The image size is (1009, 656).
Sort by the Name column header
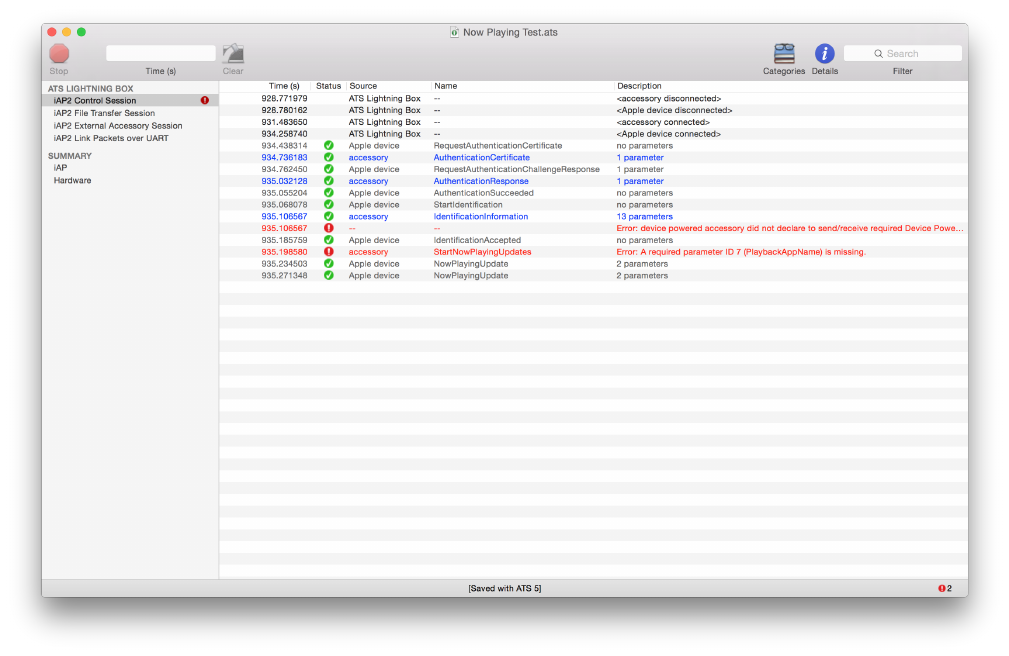(445, 86)
